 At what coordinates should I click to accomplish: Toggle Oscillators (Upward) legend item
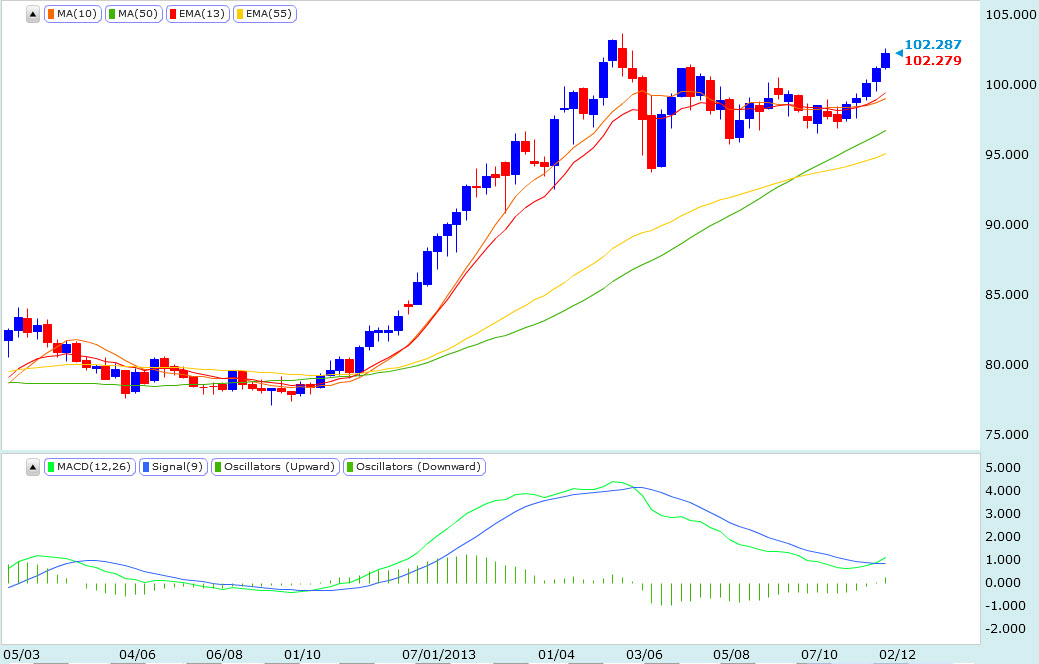click(x=276, y=467)
